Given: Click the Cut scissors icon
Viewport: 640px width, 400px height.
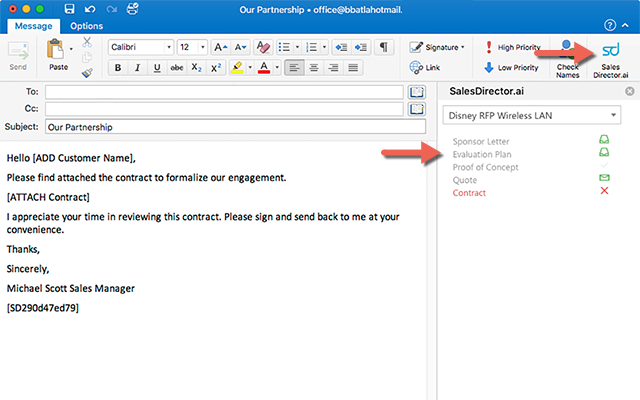Looking at the screenshot, I should point(87,42).
